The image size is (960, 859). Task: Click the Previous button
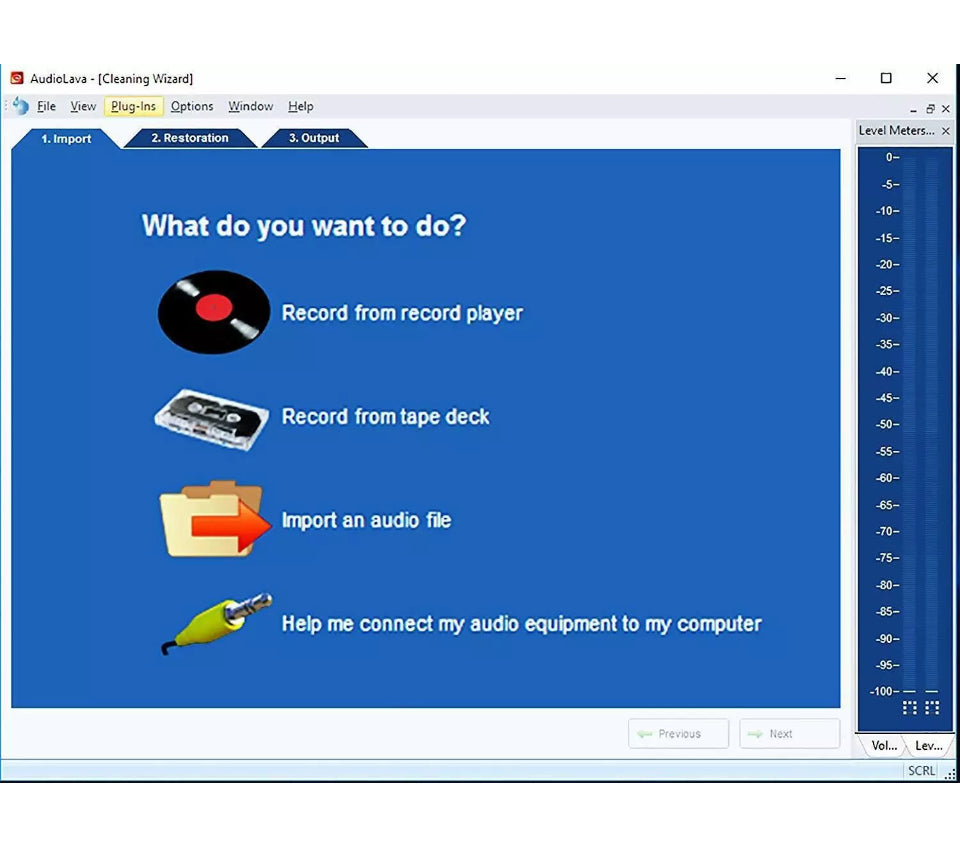click(678, 734)
